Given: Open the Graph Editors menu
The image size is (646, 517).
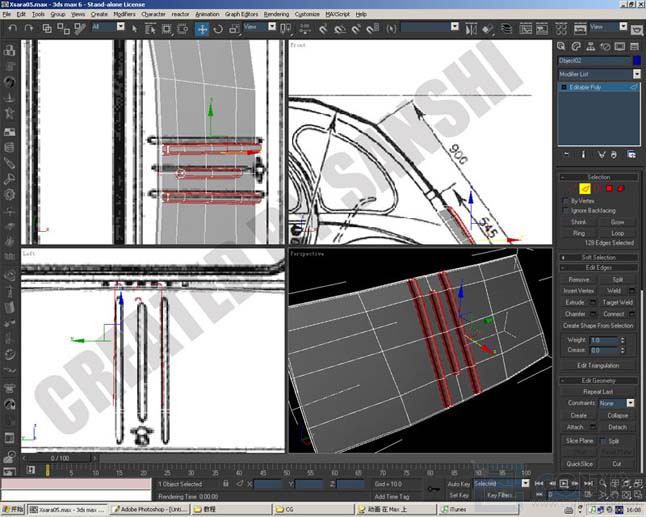Looking at the screenshot, I should (241, 14).
